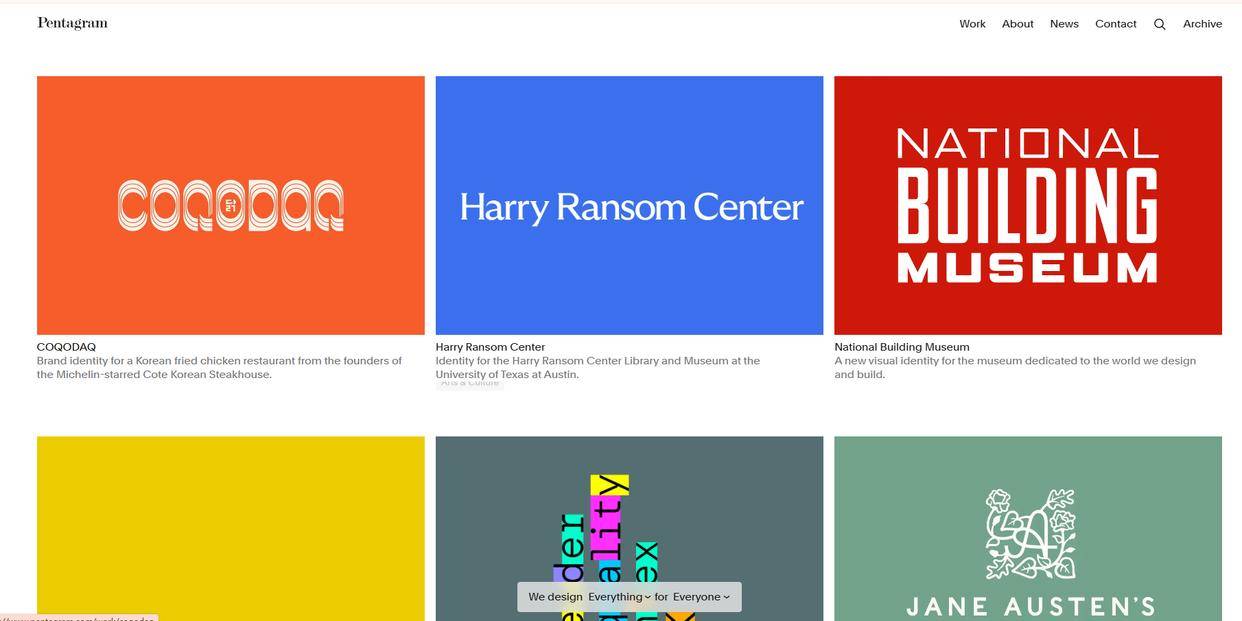Click the Harry Ransom Center description text
Image resolution: width=1242 pixels, height=621 pixels.
tap(598, 368)
